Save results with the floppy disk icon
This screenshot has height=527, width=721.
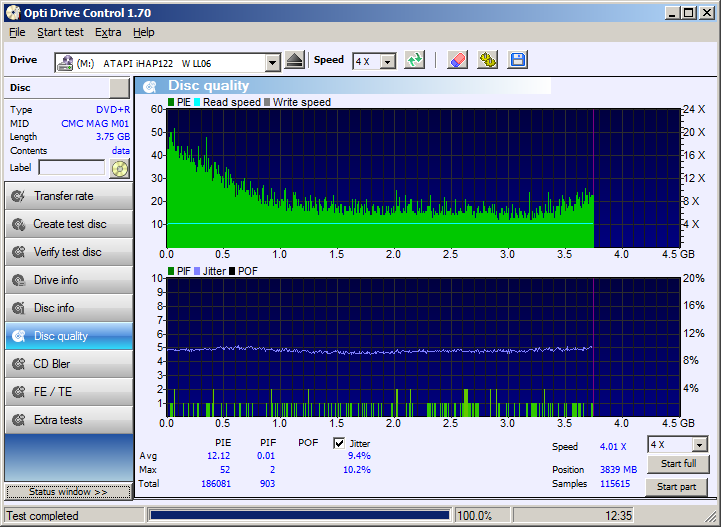pyautogui.click(x=517, y=60)
